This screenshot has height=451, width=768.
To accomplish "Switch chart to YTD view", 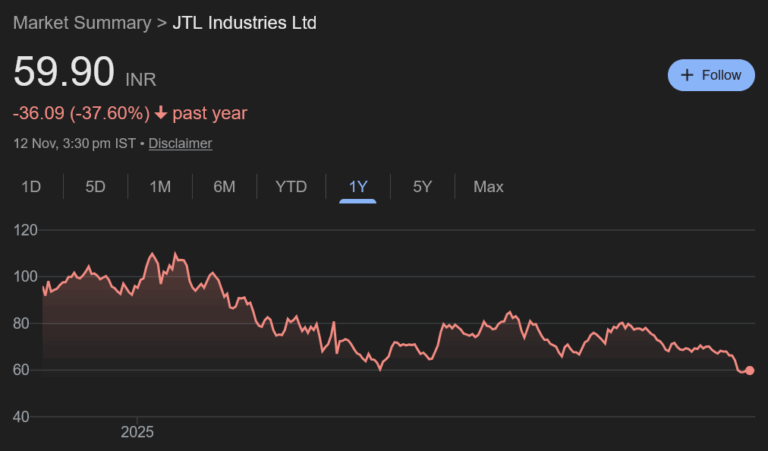I will 291,186.
